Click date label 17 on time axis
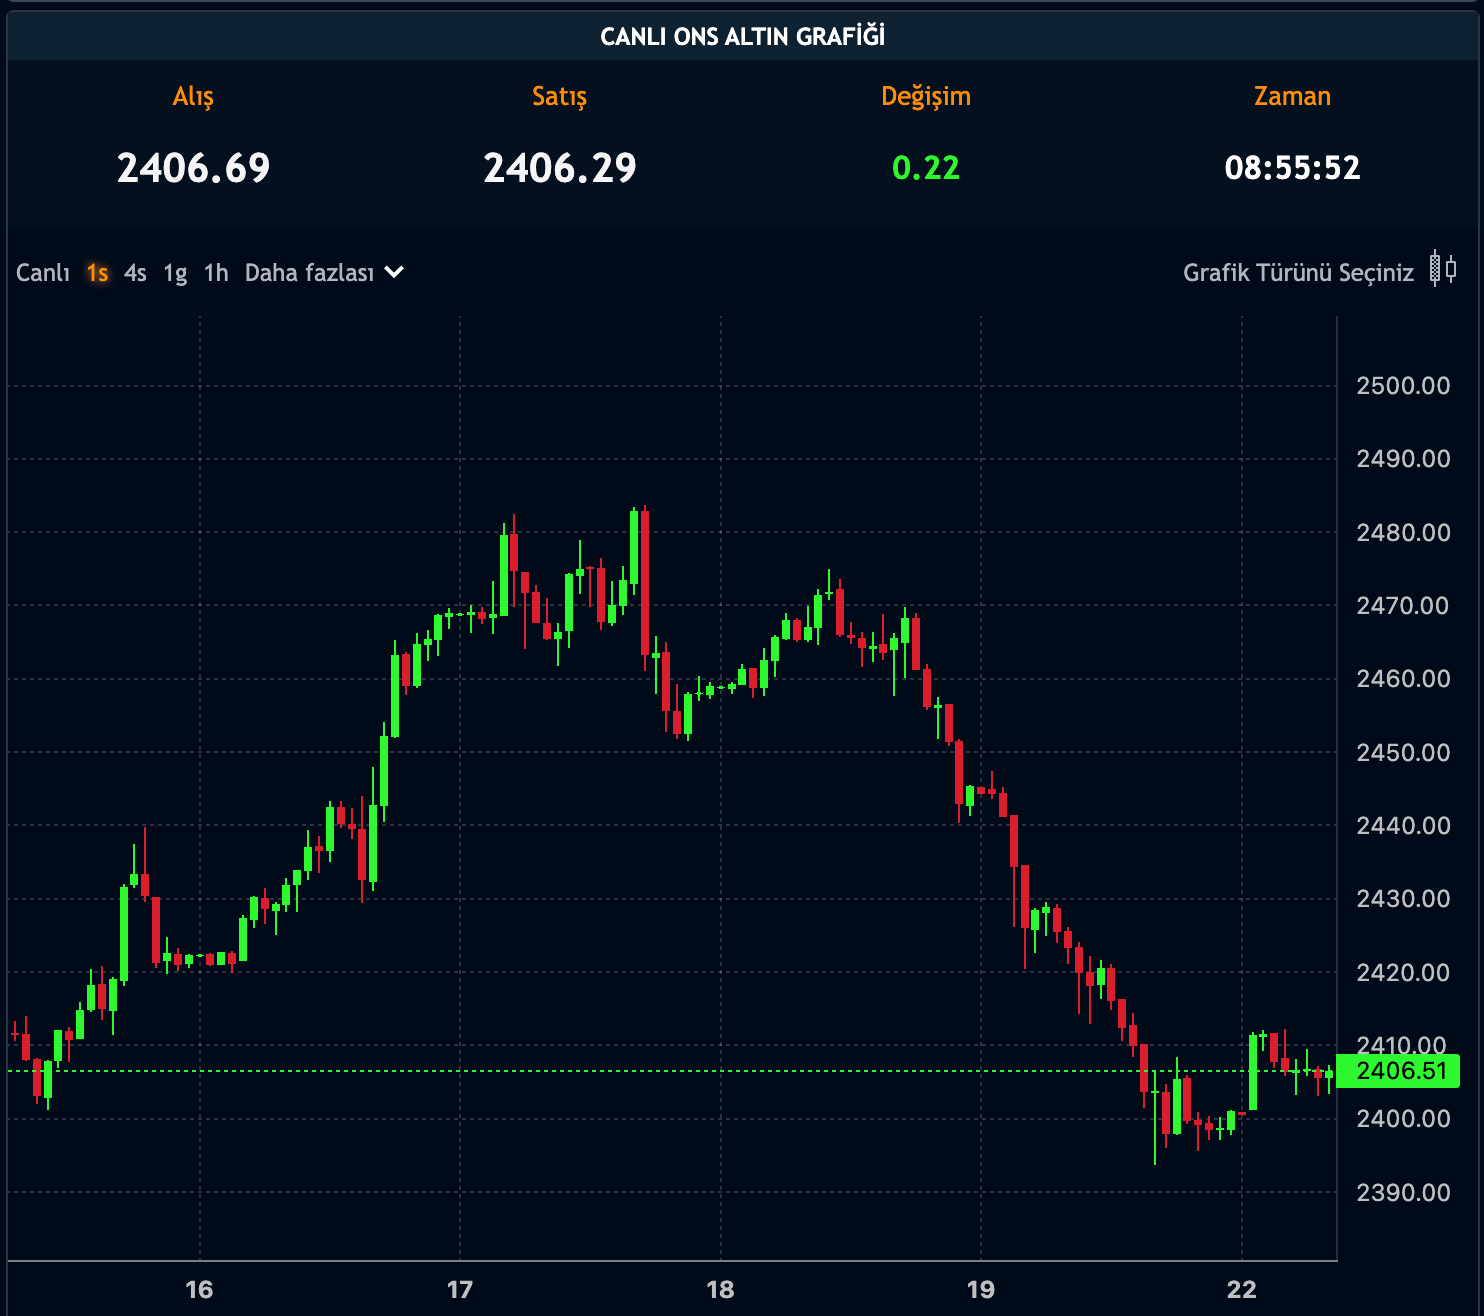 click(460, 1290)
